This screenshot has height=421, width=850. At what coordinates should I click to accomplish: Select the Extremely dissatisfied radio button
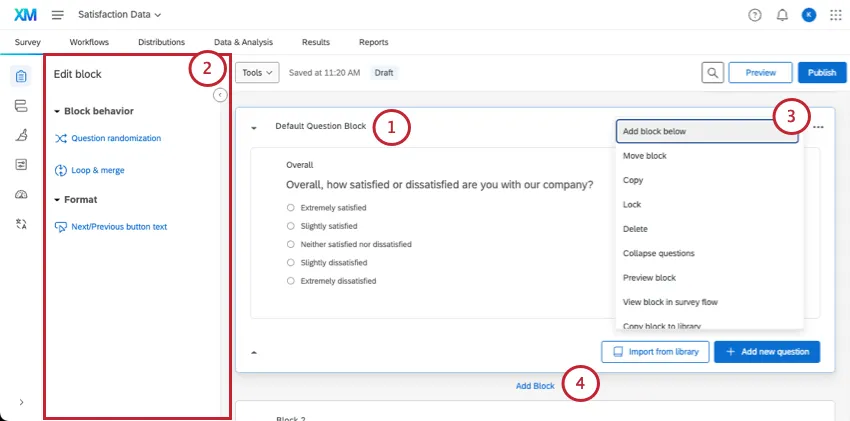(x=290, y=281)
